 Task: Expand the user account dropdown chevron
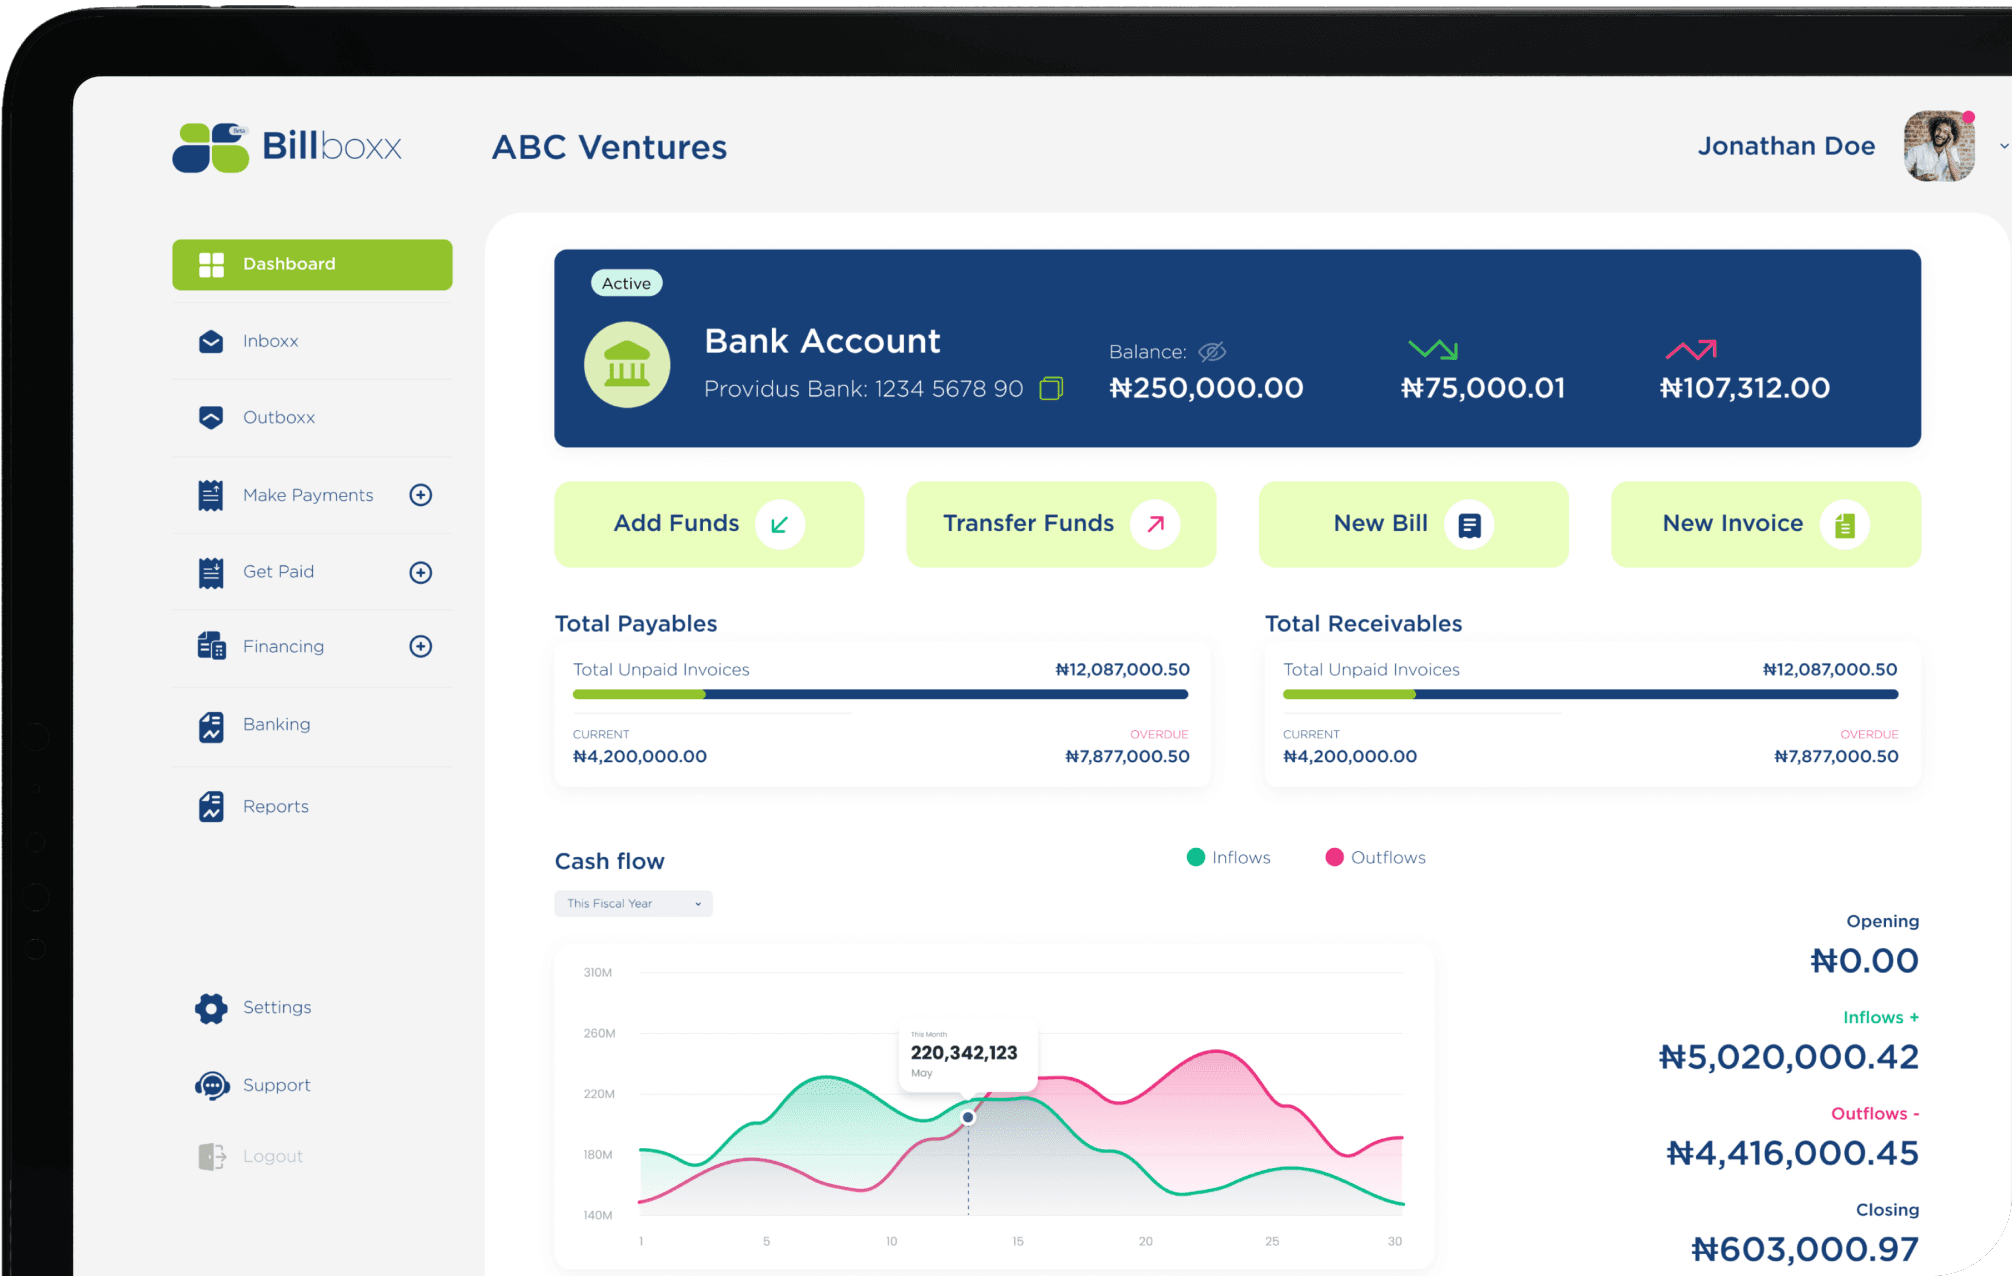coord(2003,146)
